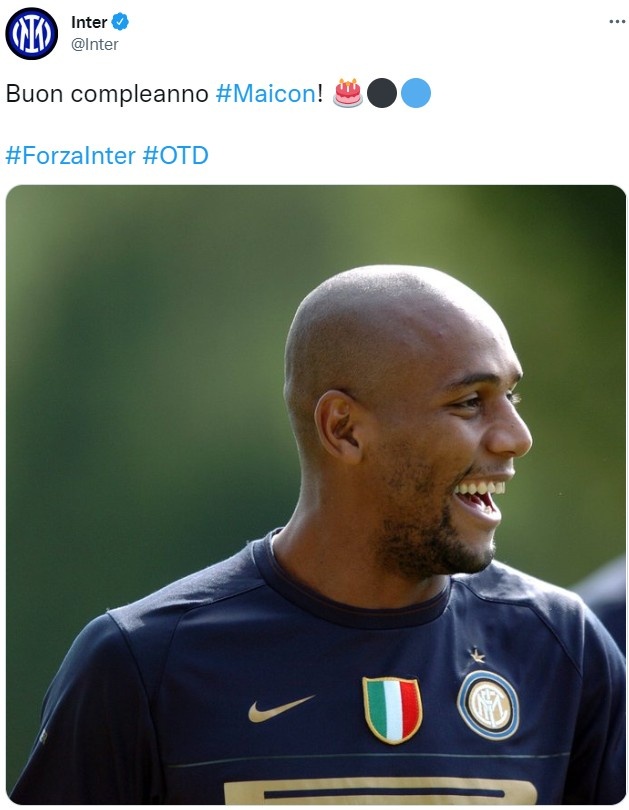Open the tweet photo in full view
This screenshot has width=629, height=810.
[x=316, y=494]
